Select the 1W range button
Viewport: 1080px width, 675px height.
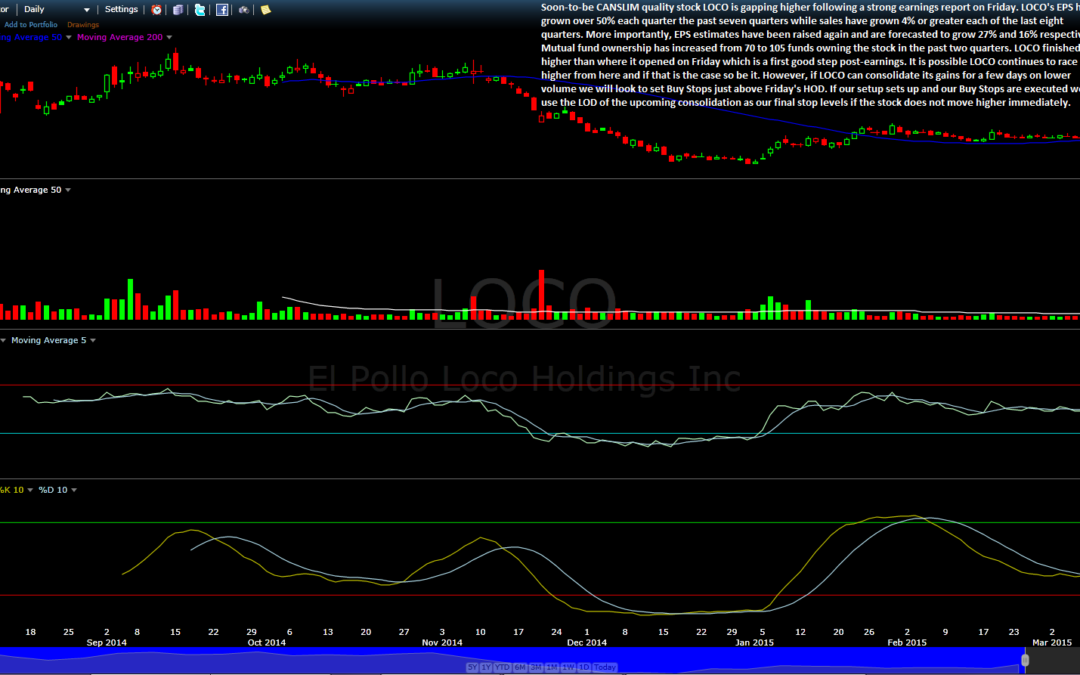(568, 667)
